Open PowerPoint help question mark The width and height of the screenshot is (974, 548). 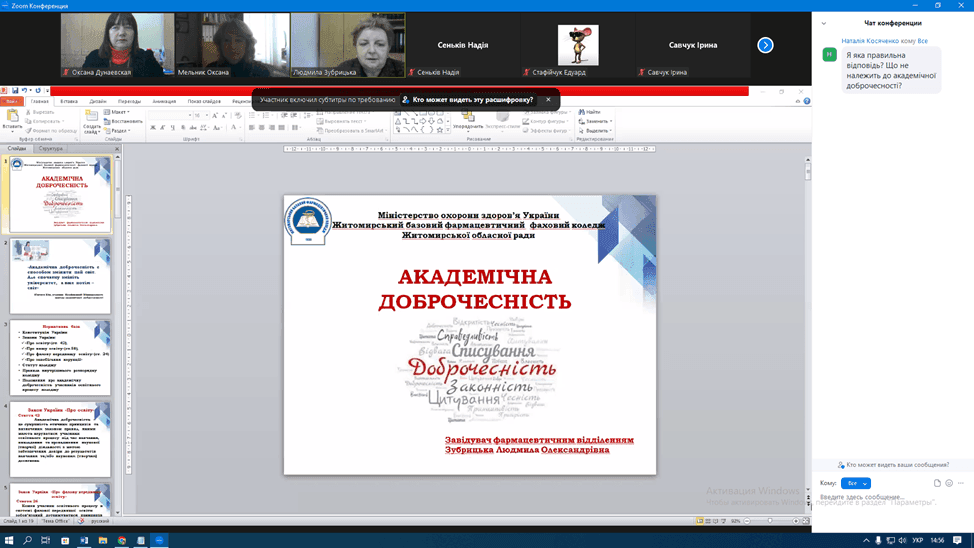pyautogui.click(x=807, y=101)
